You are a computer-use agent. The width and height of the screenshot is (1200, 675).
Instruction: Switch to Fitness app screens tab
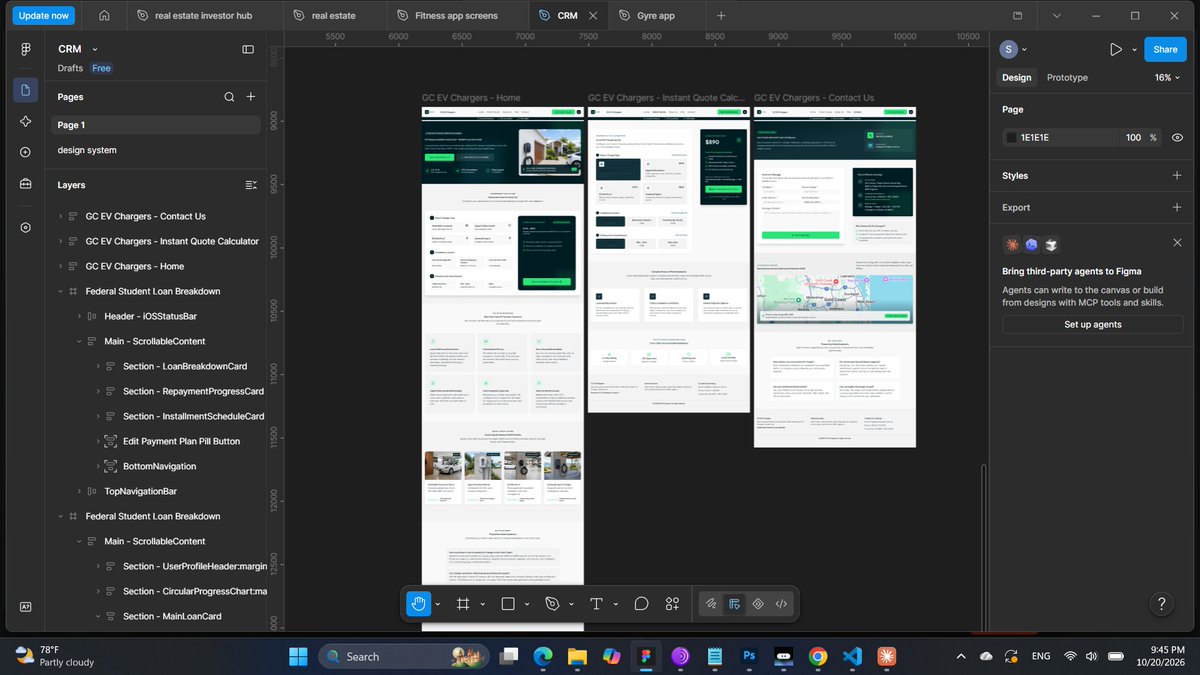point(456,16)
